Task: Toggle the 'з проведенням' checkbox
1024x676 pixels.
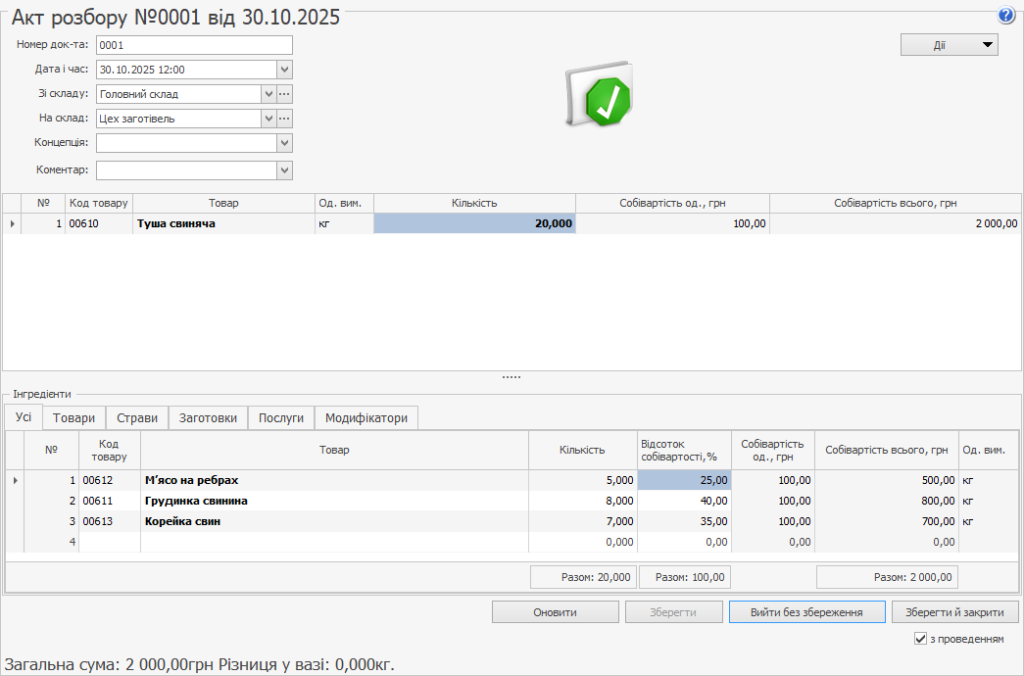Action: click(920, 639)
